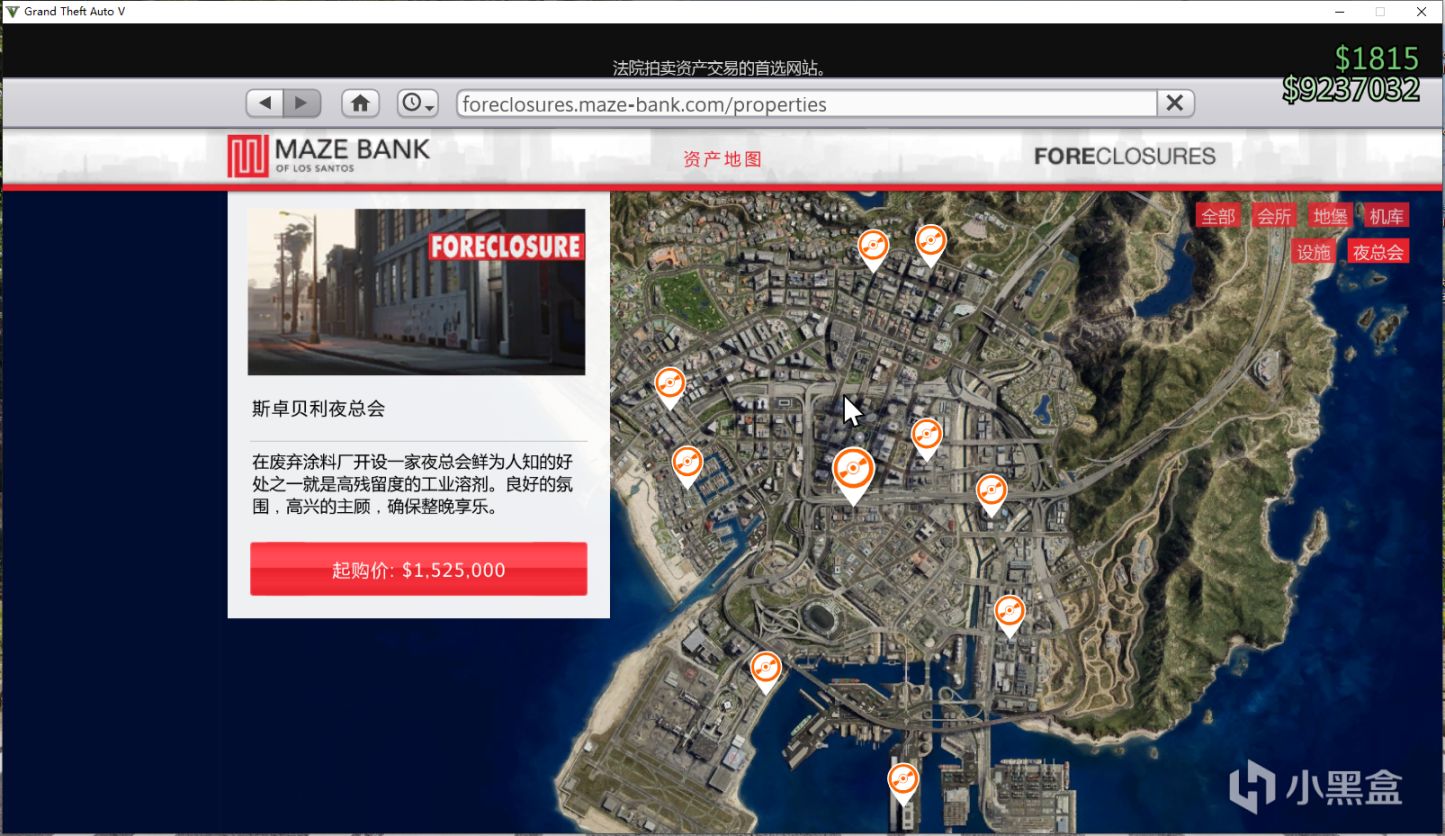The width and height of the screenshot is (1445, 836).
Task: Go to the browser home page icon
Action: (x=360, y=103)
